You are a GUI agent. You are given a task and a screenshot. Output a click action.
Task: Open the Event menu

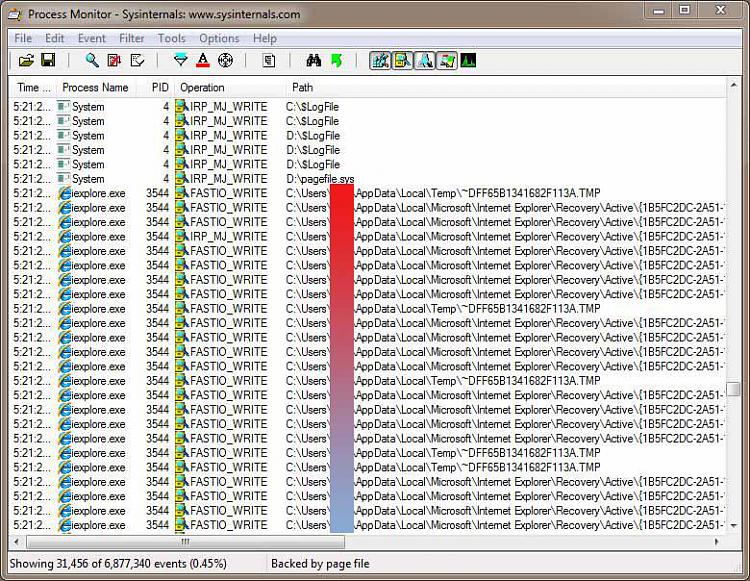[x=91, y=38]
